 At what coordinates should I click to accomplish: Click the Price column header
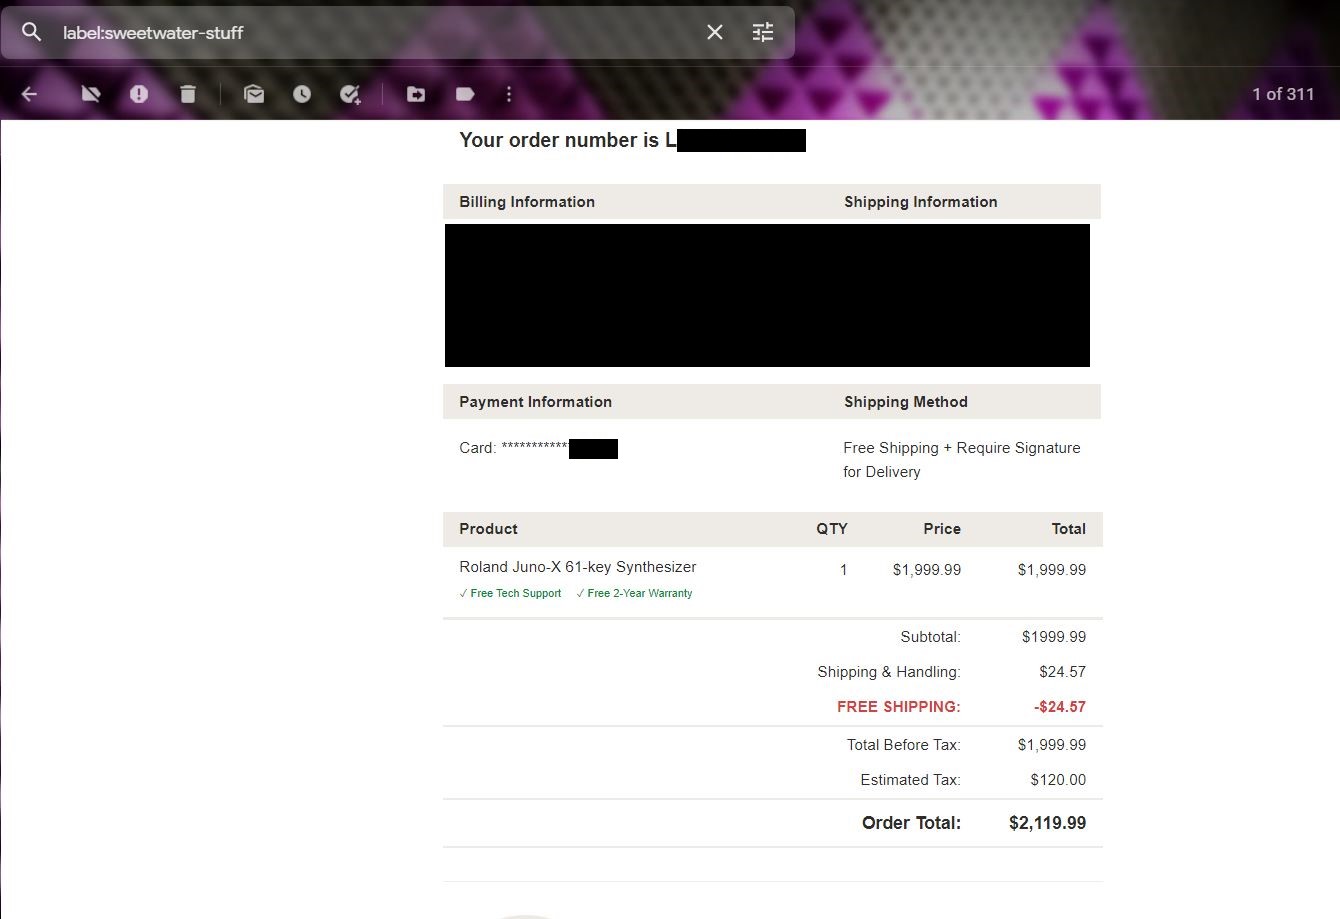pos(942,529)
